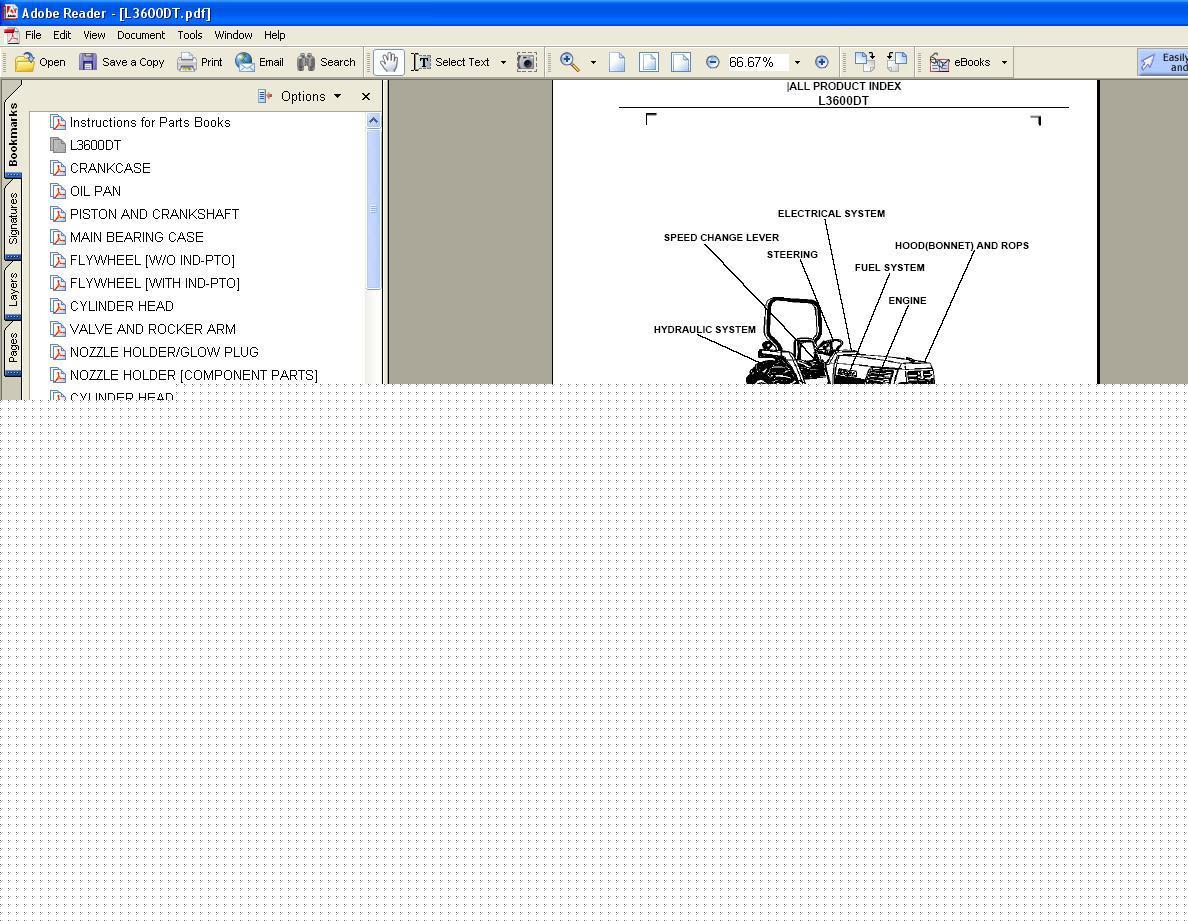The image size is (1188, 921).
Task: Set view to Fit Width icon
Action: [x=681, y=62]
